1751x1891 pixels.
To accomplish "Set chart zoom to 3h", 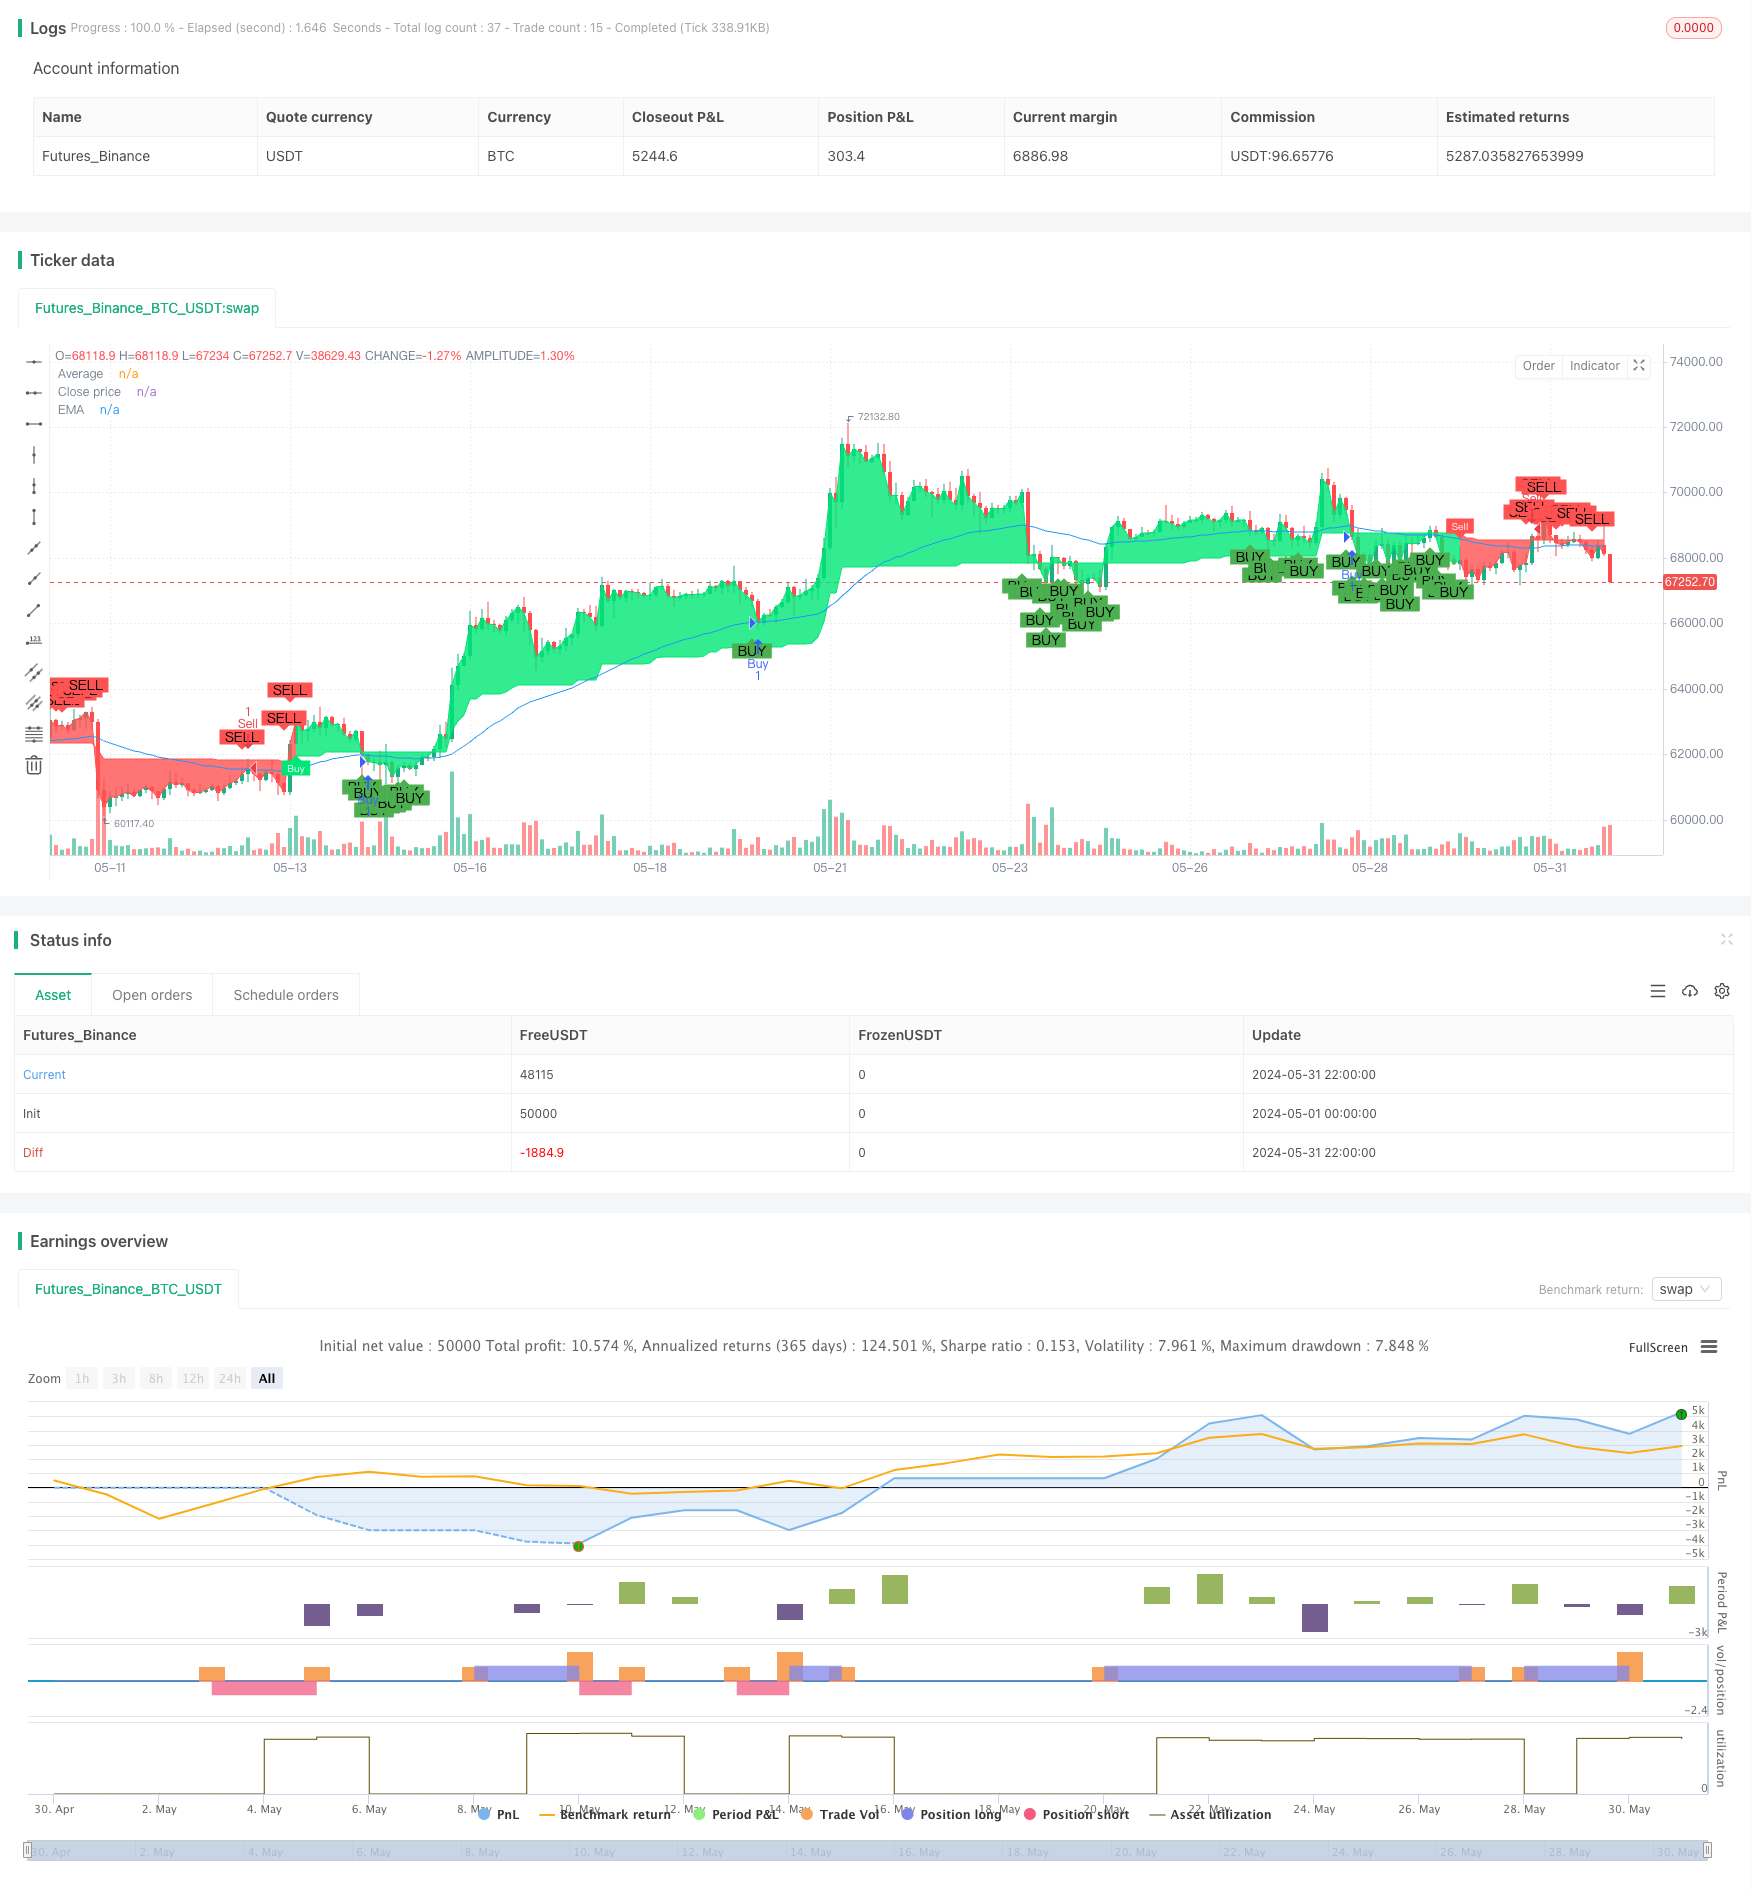I will coord(119,1378).
